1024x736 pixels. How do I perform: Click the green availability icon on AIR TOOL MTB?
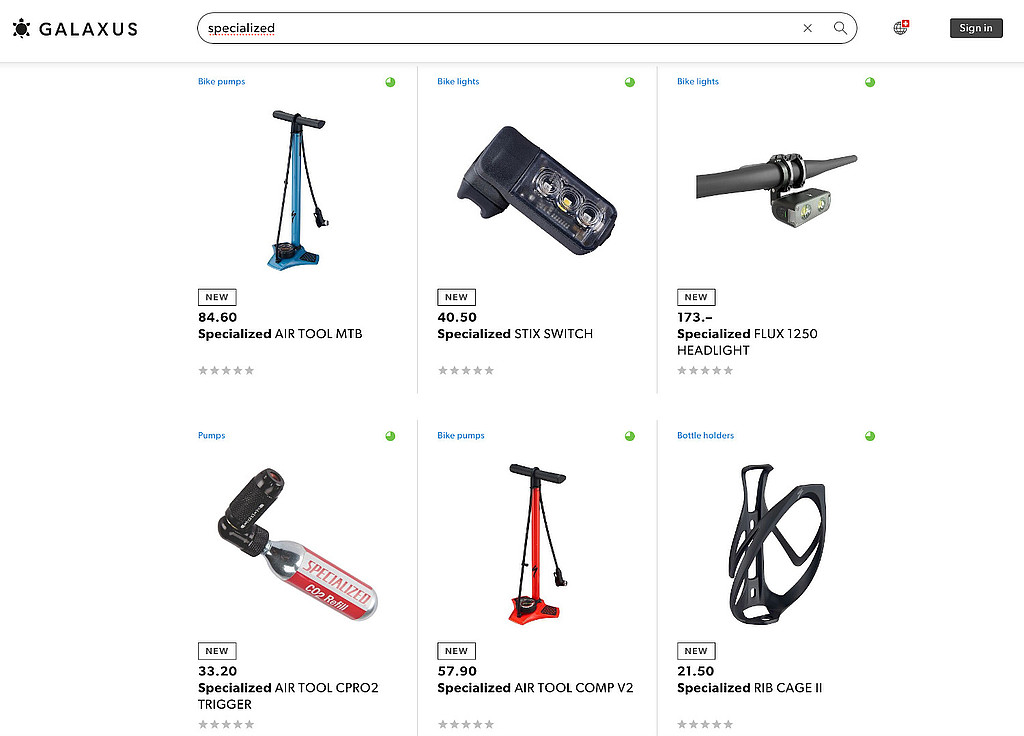tap(390, 82)
